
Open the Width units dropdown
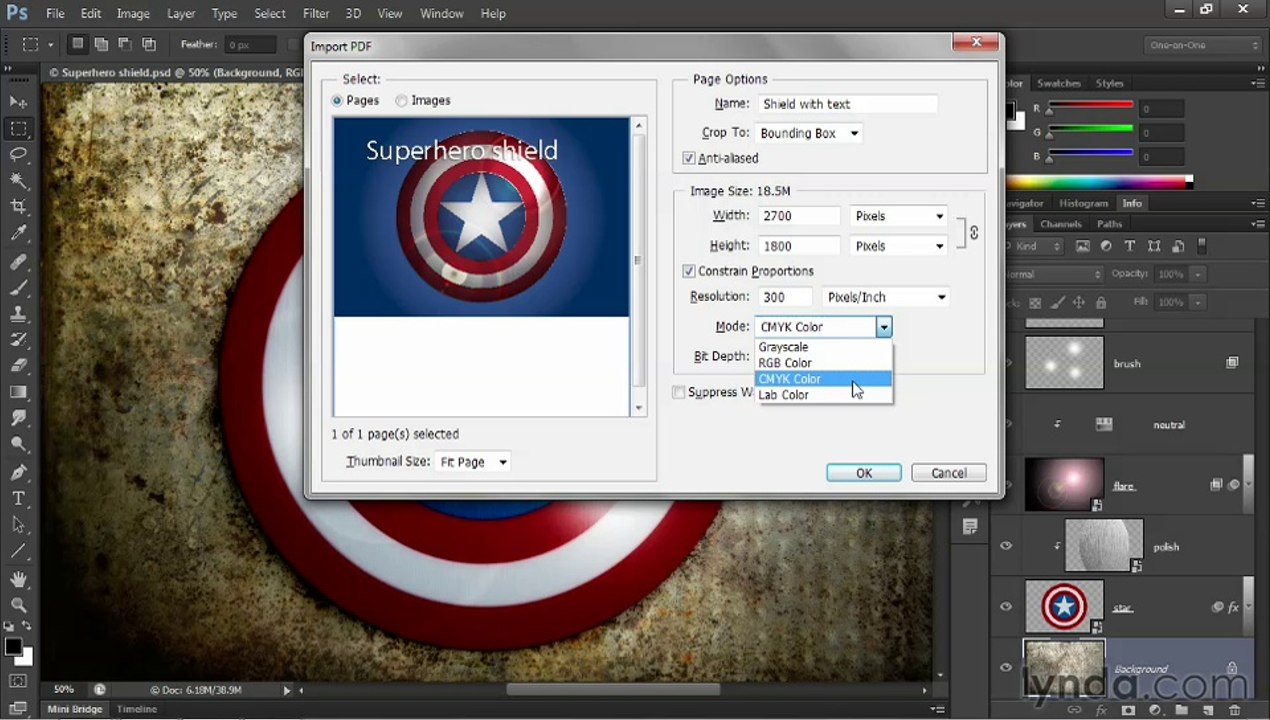click(898, 216)
